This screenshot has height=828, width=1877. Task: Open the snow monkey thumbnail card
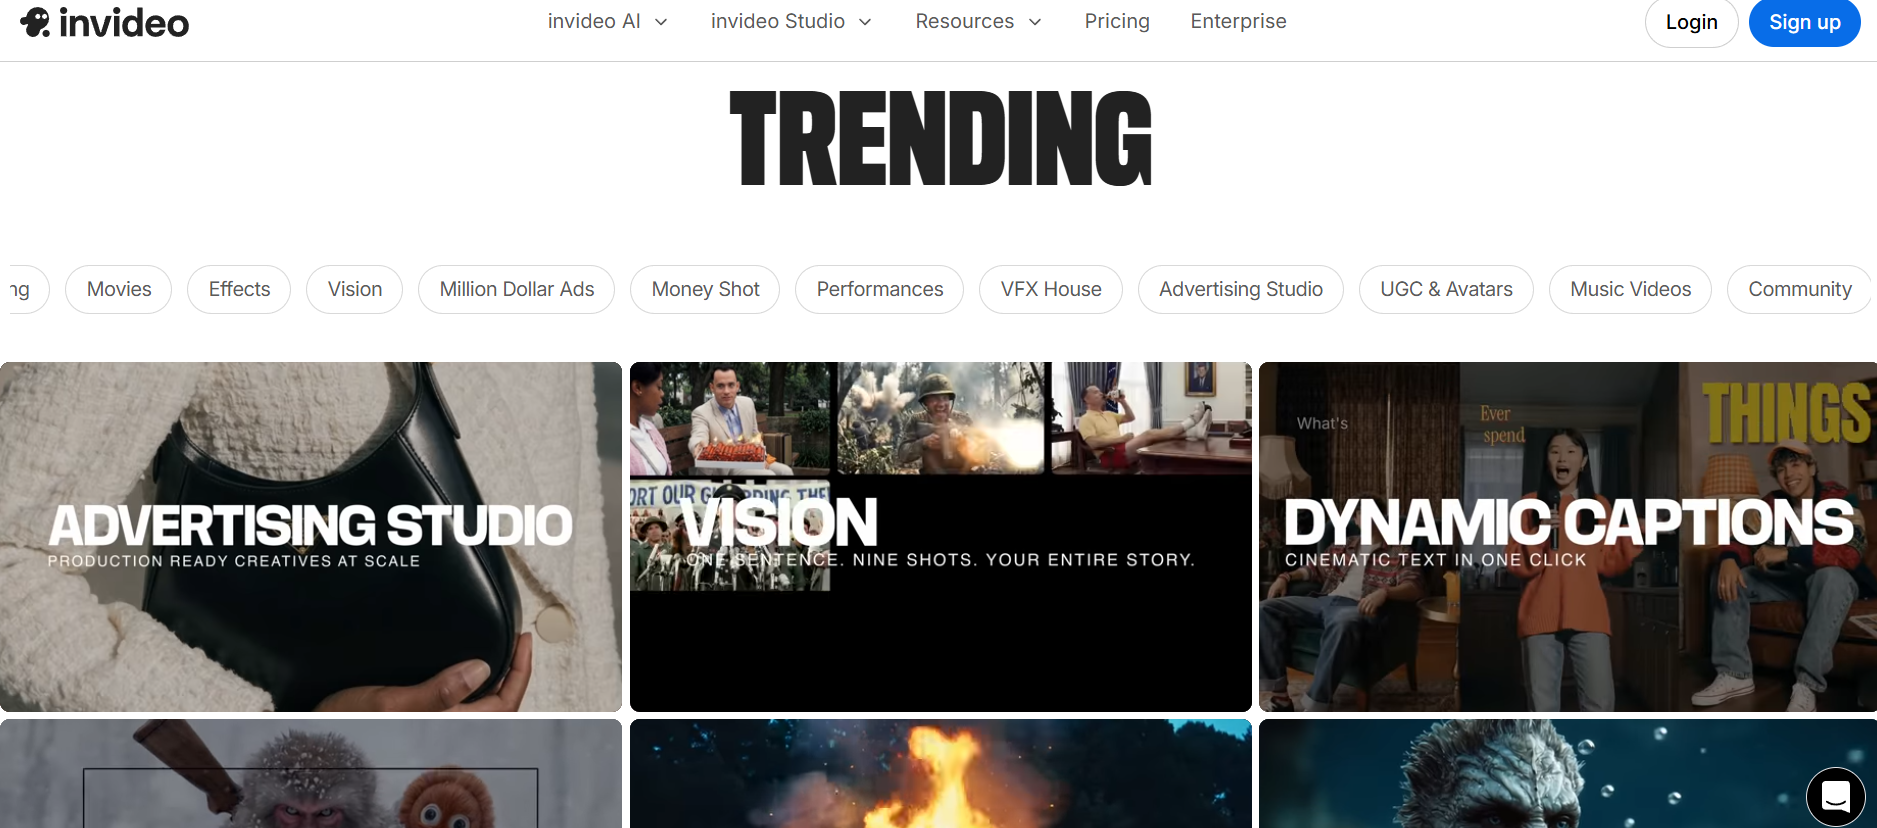click(311, 774)
